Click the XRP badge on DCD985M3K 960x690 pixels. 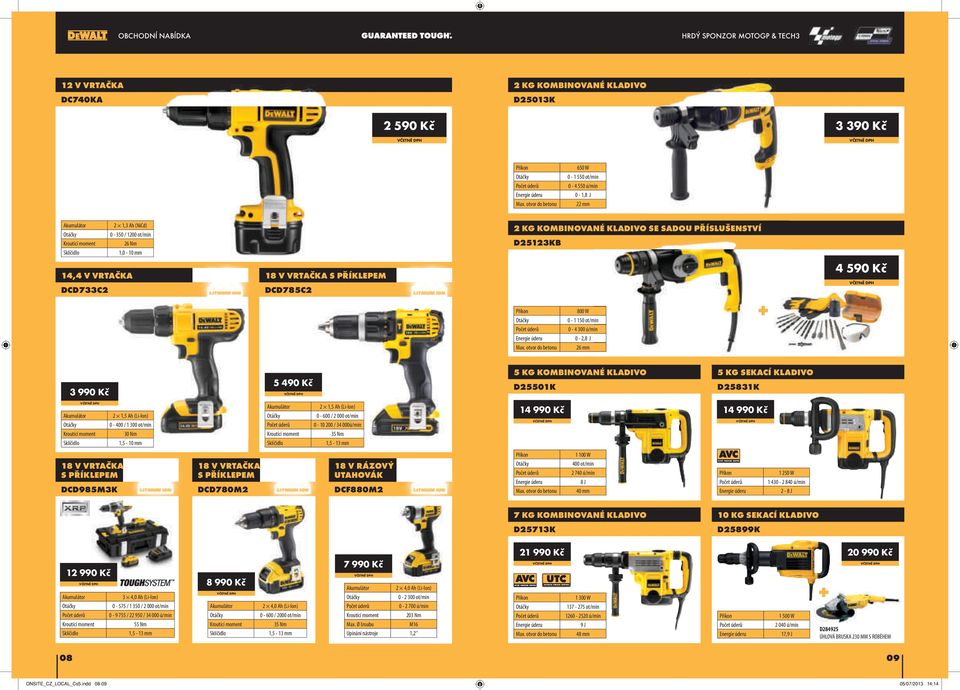point(75,508)
